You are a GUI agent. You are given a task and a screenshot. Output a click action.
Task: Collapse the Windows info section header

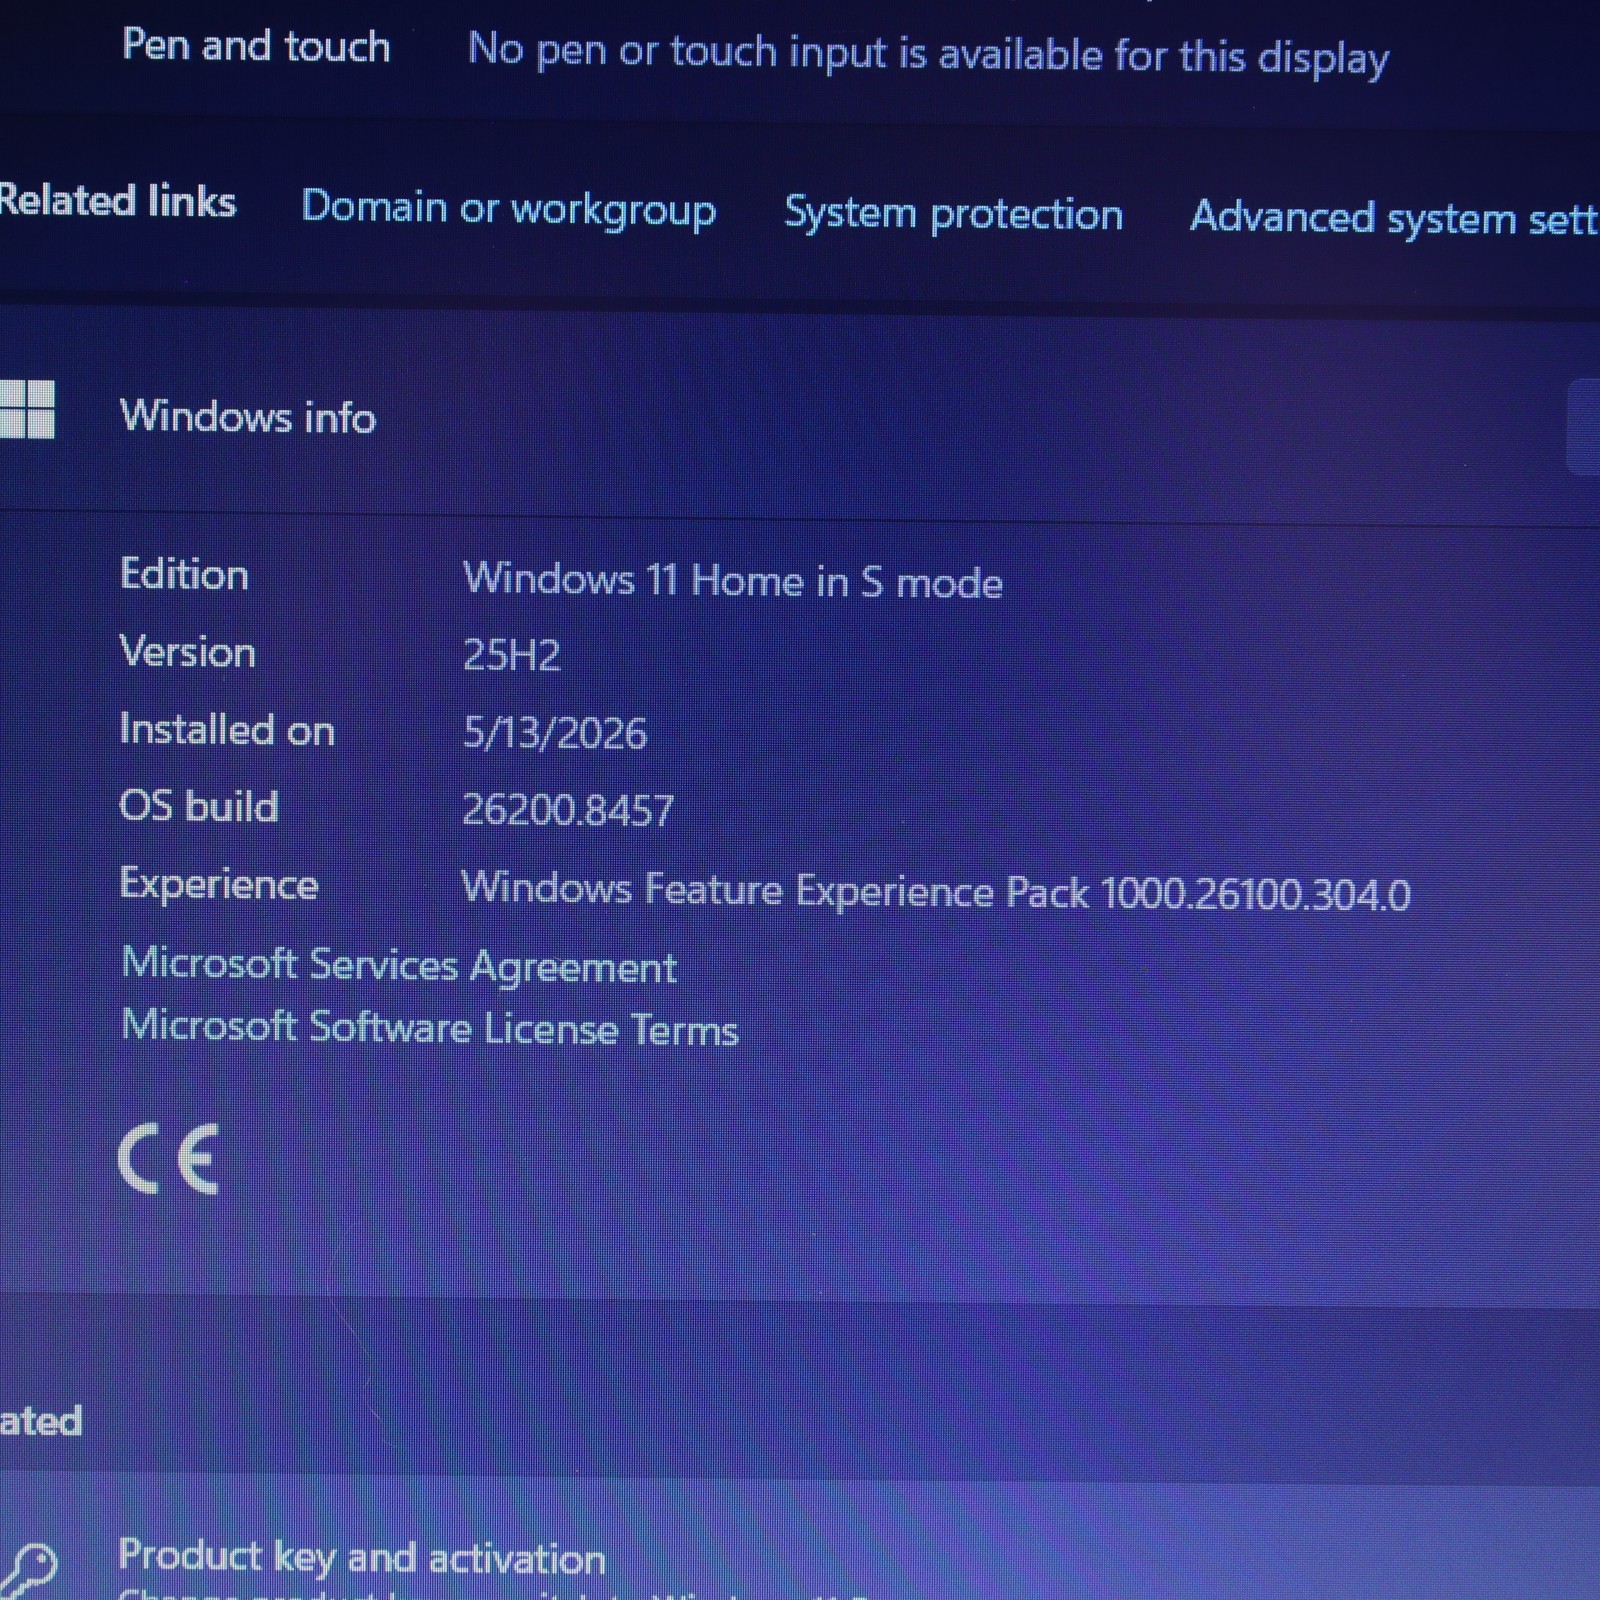point(800,415)
